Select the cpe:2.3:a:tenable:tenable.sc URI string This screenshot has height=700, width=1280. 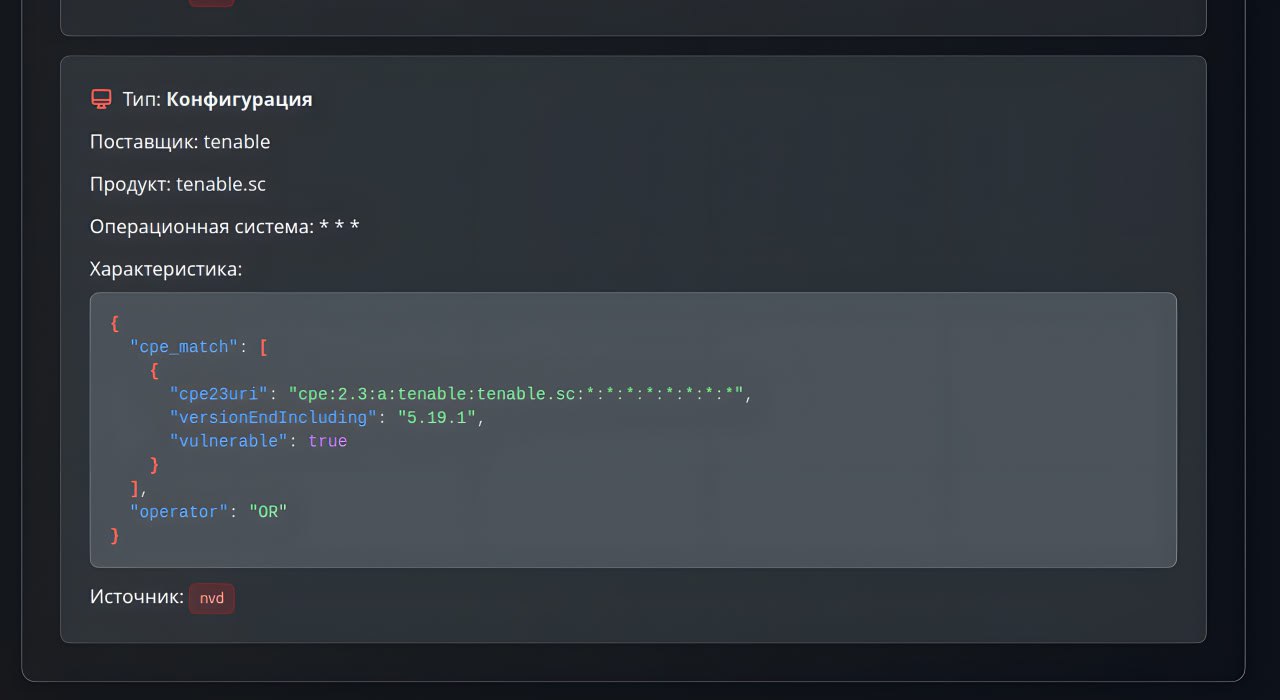tap(516, 394)
